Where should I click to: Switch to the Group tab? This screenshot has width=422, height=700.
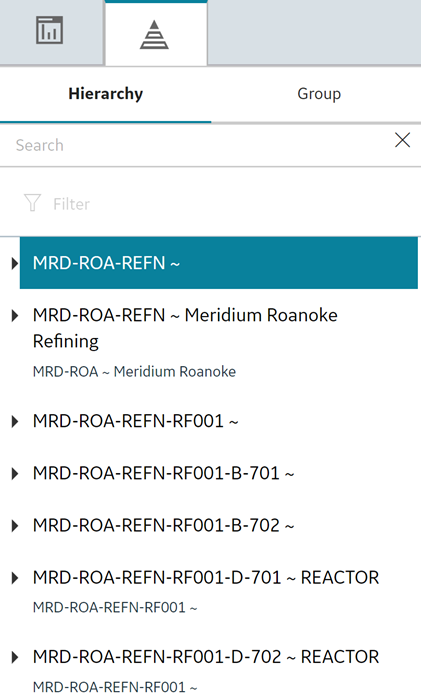coord(319,94)
